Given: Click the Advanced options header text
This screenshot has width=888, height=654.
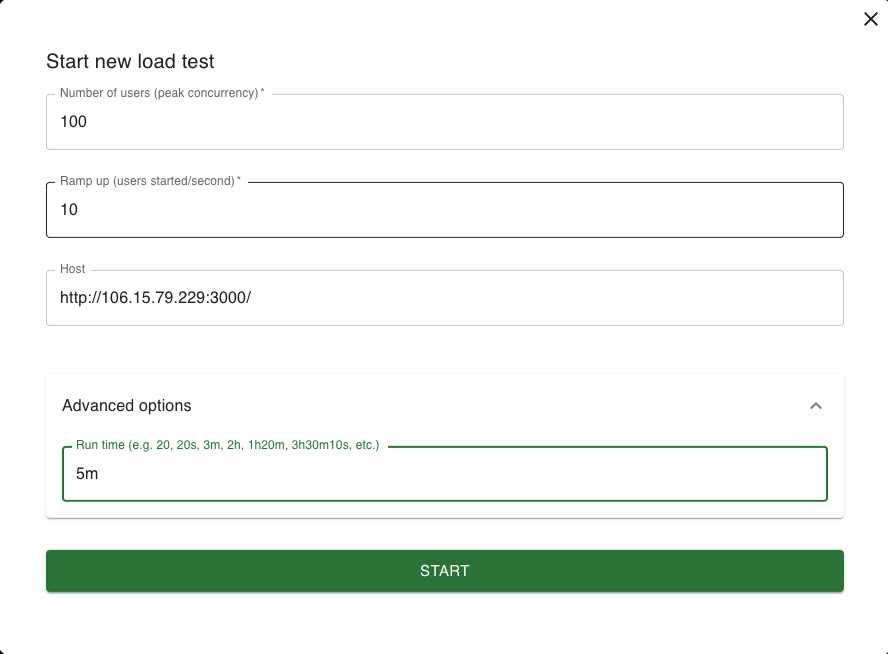Looking at the screenshot, I should click(x=127, y=405).
